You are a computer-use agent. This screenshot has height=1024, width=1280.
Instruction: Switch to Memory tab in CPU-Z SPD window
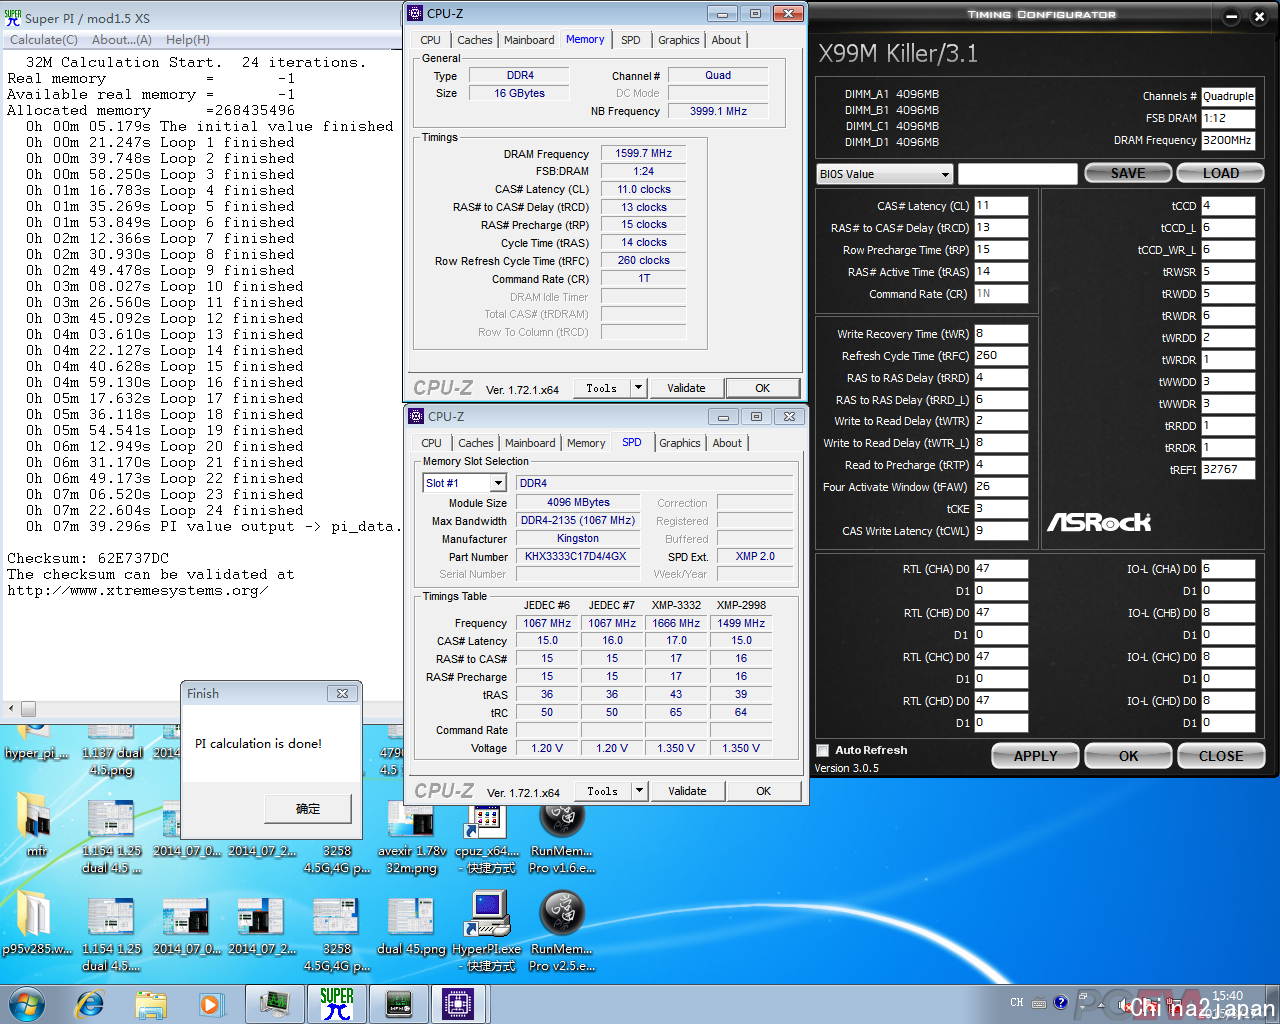click(x=586, y=443)
